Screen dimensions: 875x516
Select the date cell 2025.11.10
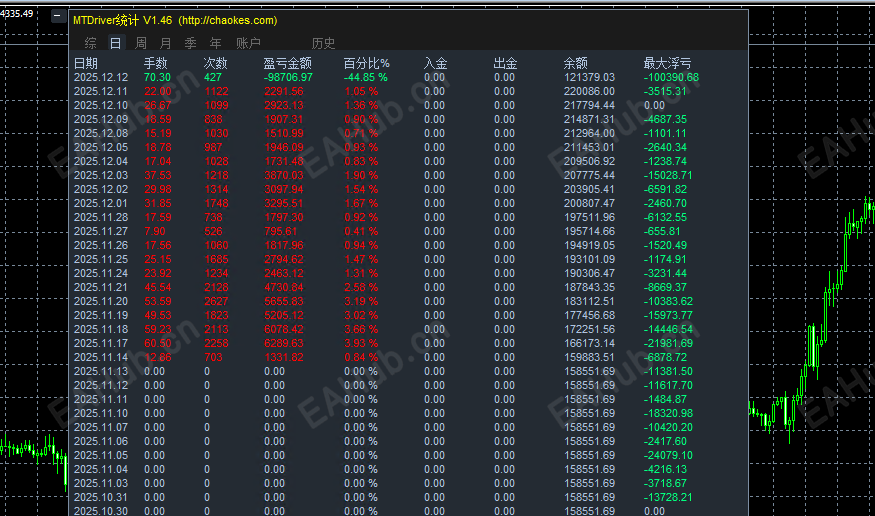pos(101,413)
